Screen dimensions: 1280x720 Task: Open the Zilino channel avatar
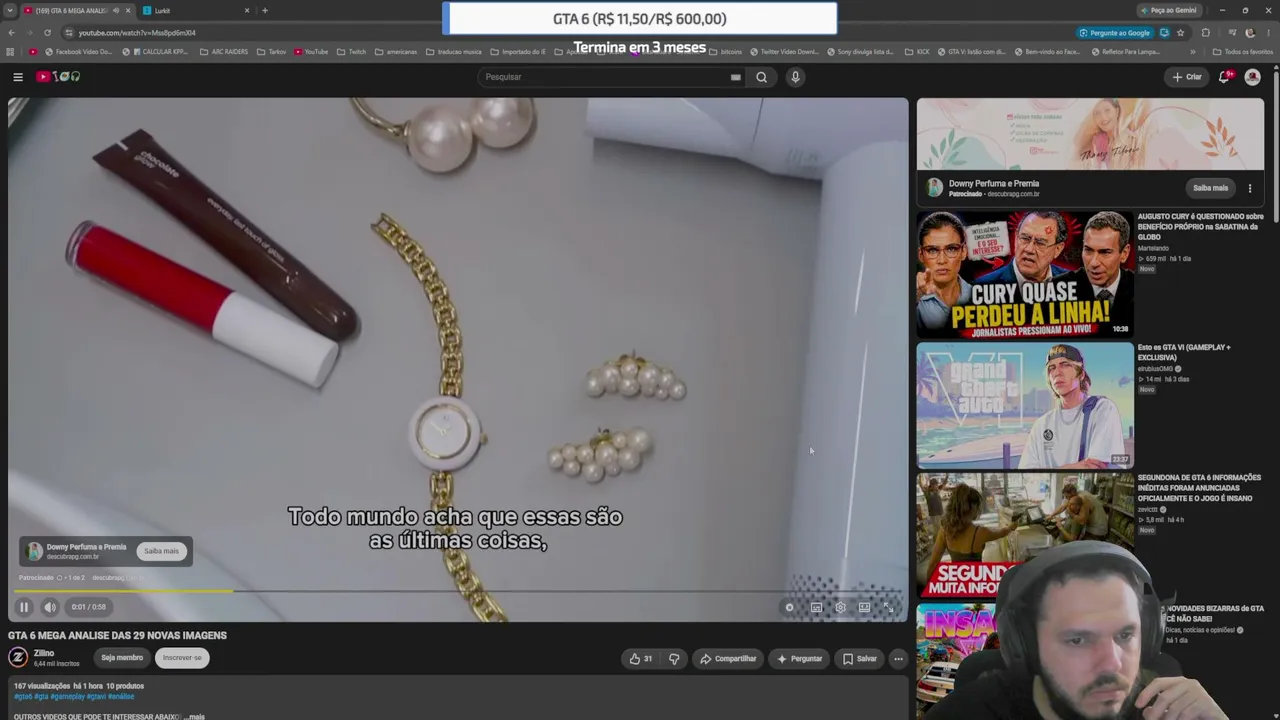pyautogui.click(x=18, y=657)
